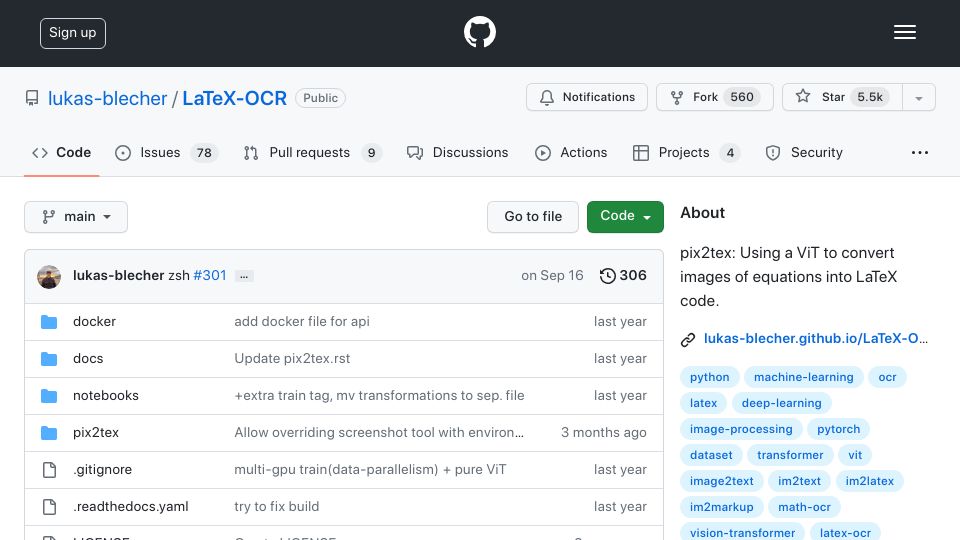Show more repository tabs via ellipsis
Image resolution: width=960 pixels, height=540 pixels.
(x=920, y=152)
